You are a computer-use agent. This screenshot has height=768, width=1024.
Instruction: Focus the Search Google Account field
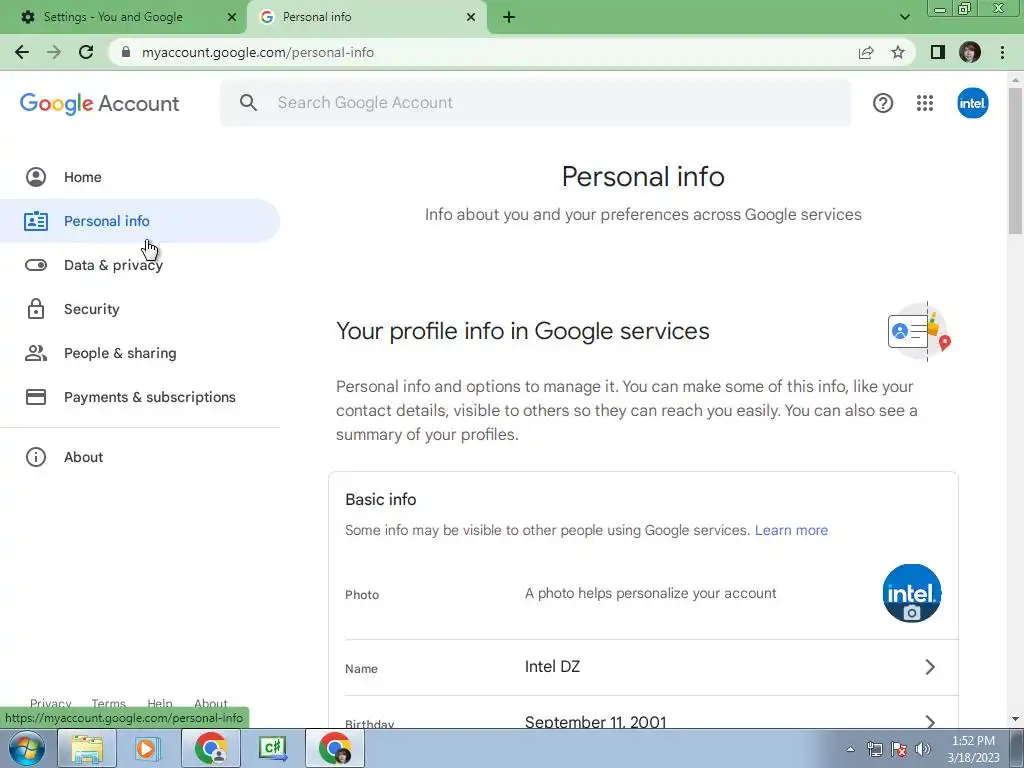coord(536,103)
